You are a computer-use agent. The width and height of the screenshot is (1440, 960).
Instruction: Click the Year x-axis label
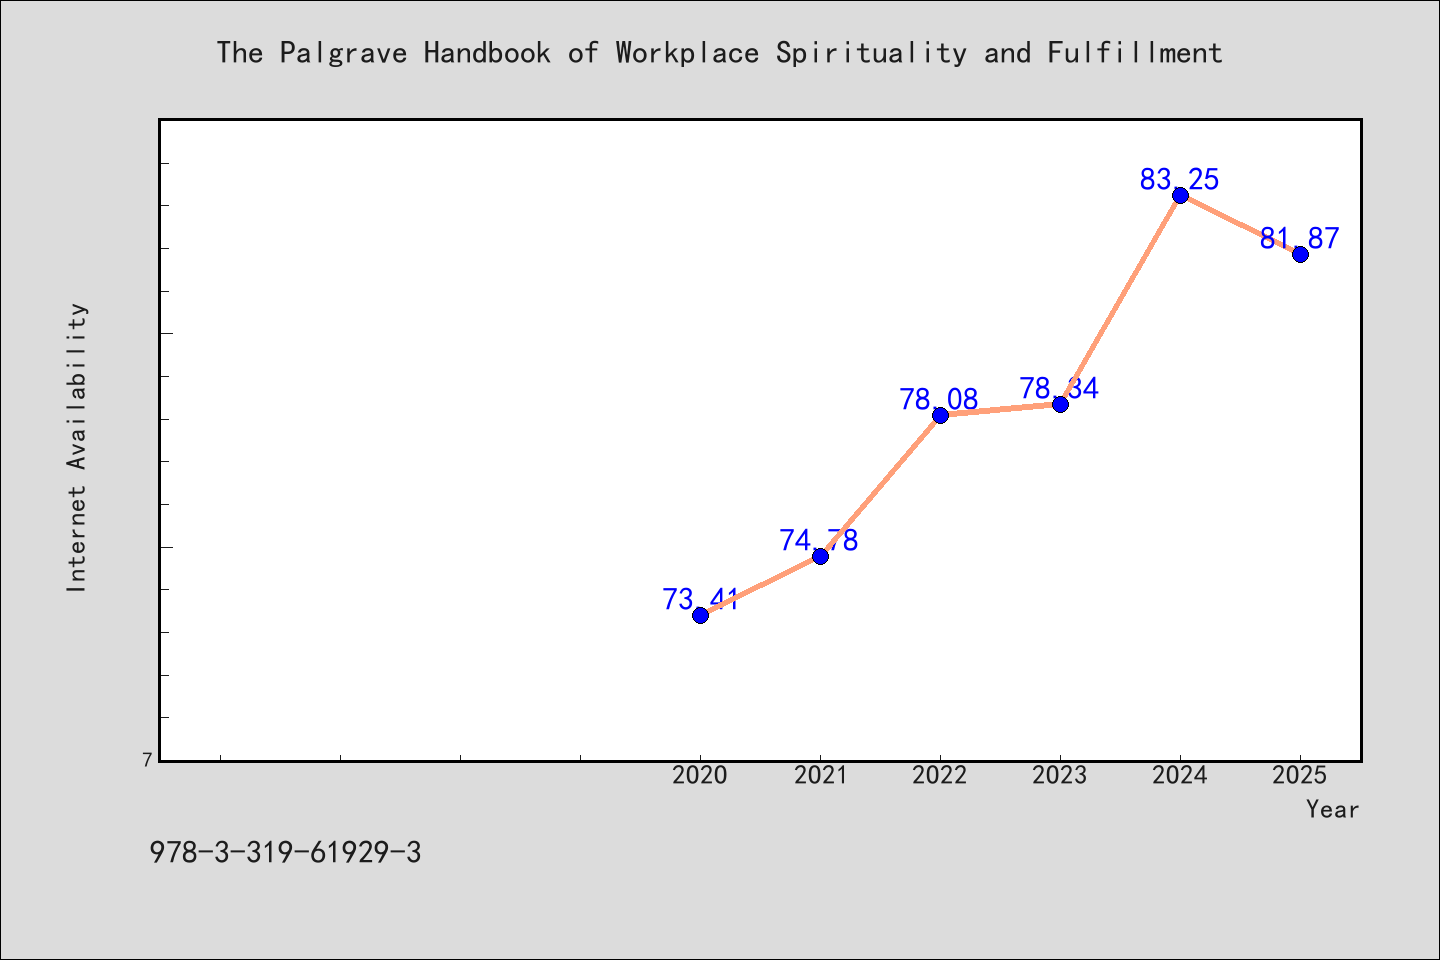coord(1333,810)
